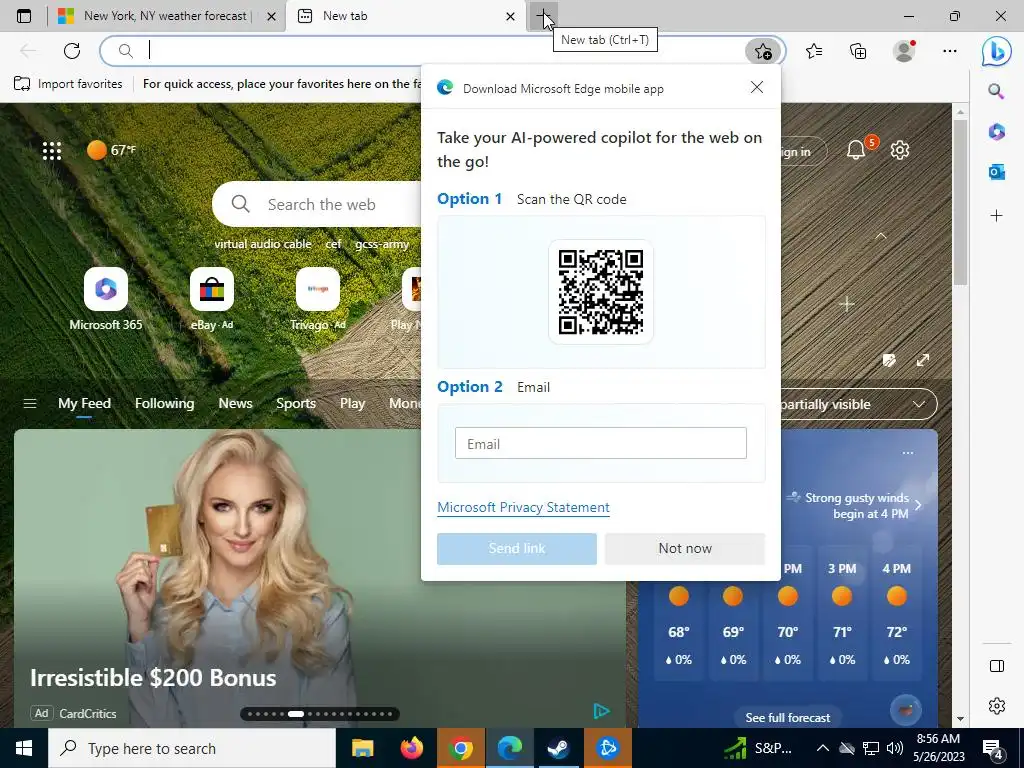Click the Search the web box

[x=317, y=204]
